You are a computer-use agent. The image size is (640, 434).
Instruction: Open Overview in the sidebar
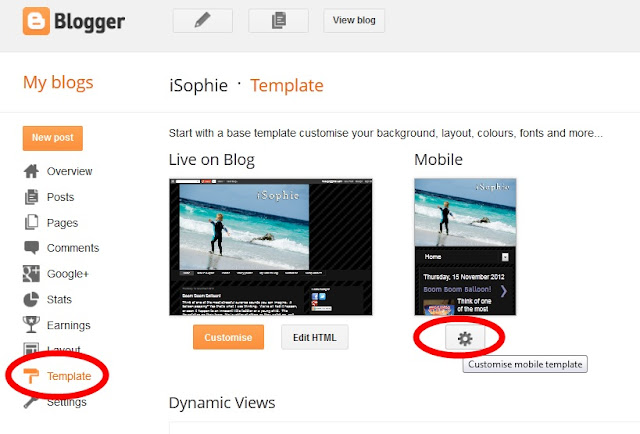click(69, 171)
